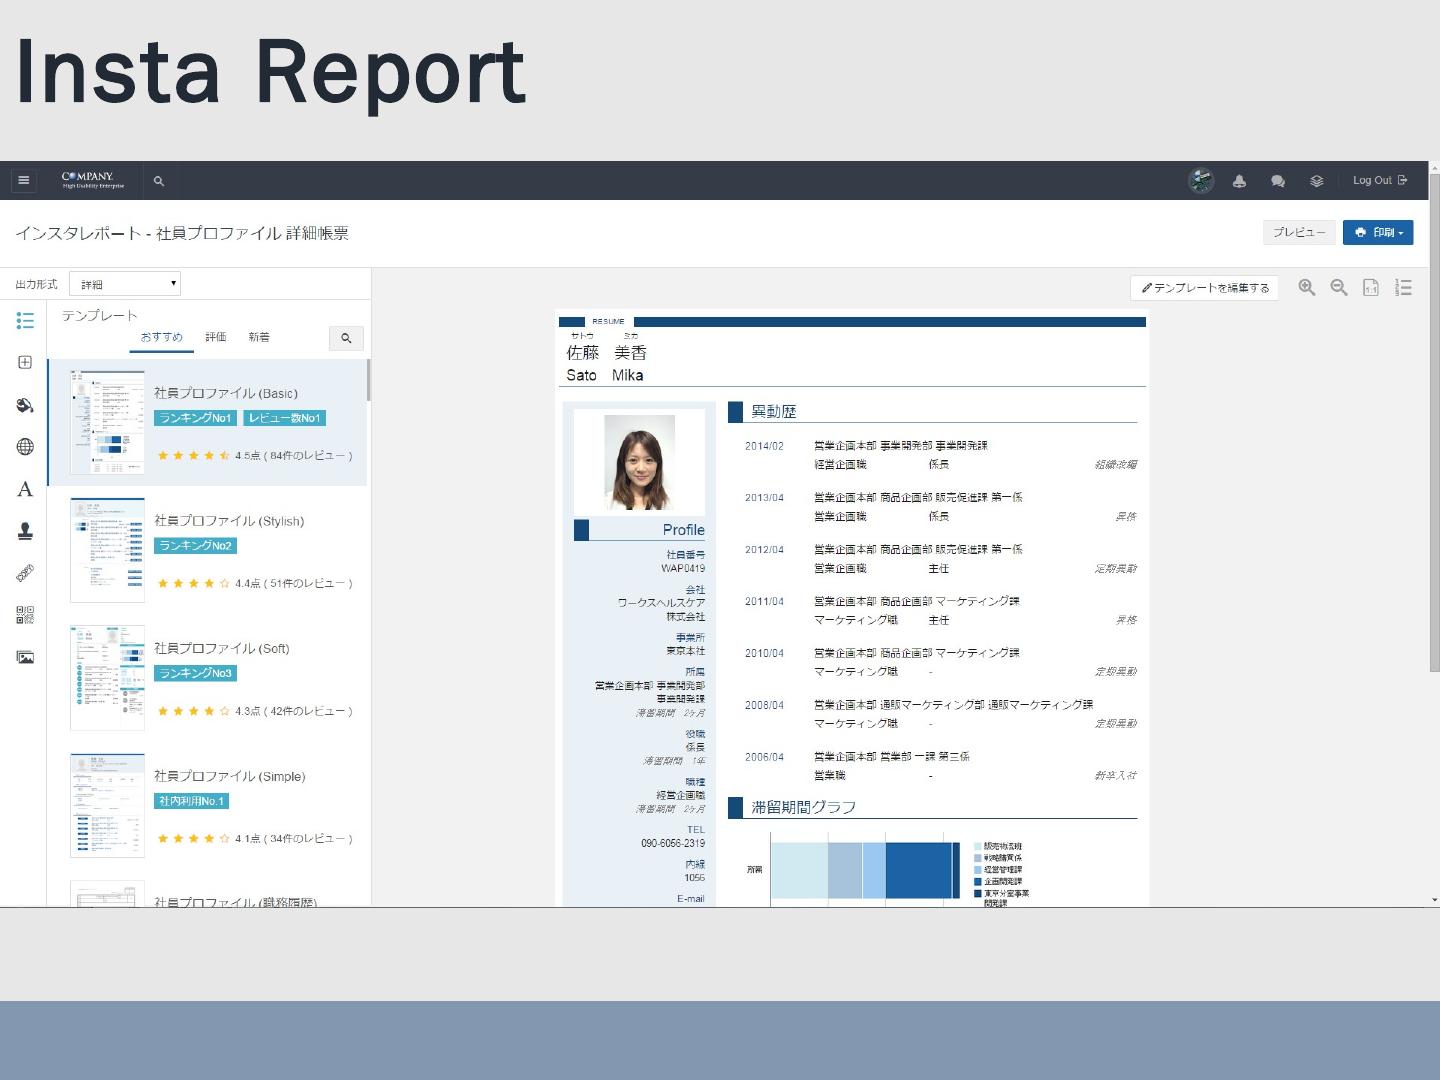Reset preview to 1:1 actual size
1440x1080 pixels.
[1371, 288]
